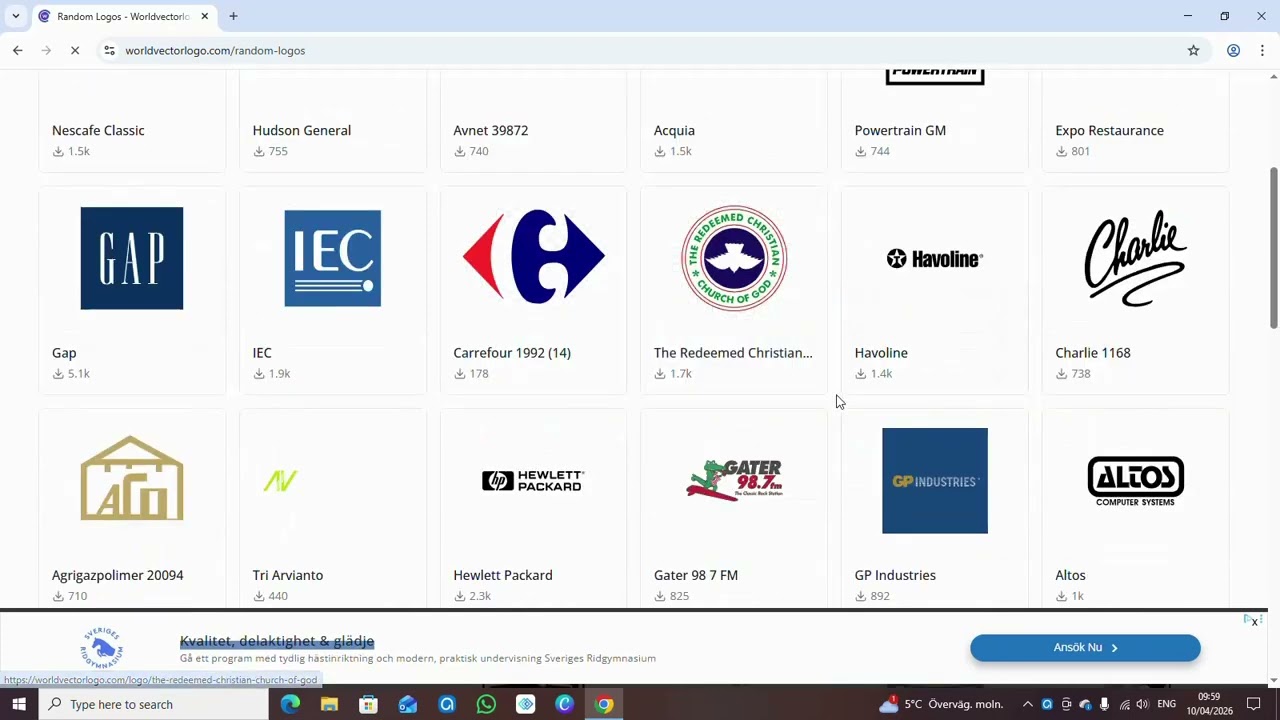
Task: Open Microsoft Store from the taskbar
Action: pyautogui.click(x=368, y=704)
